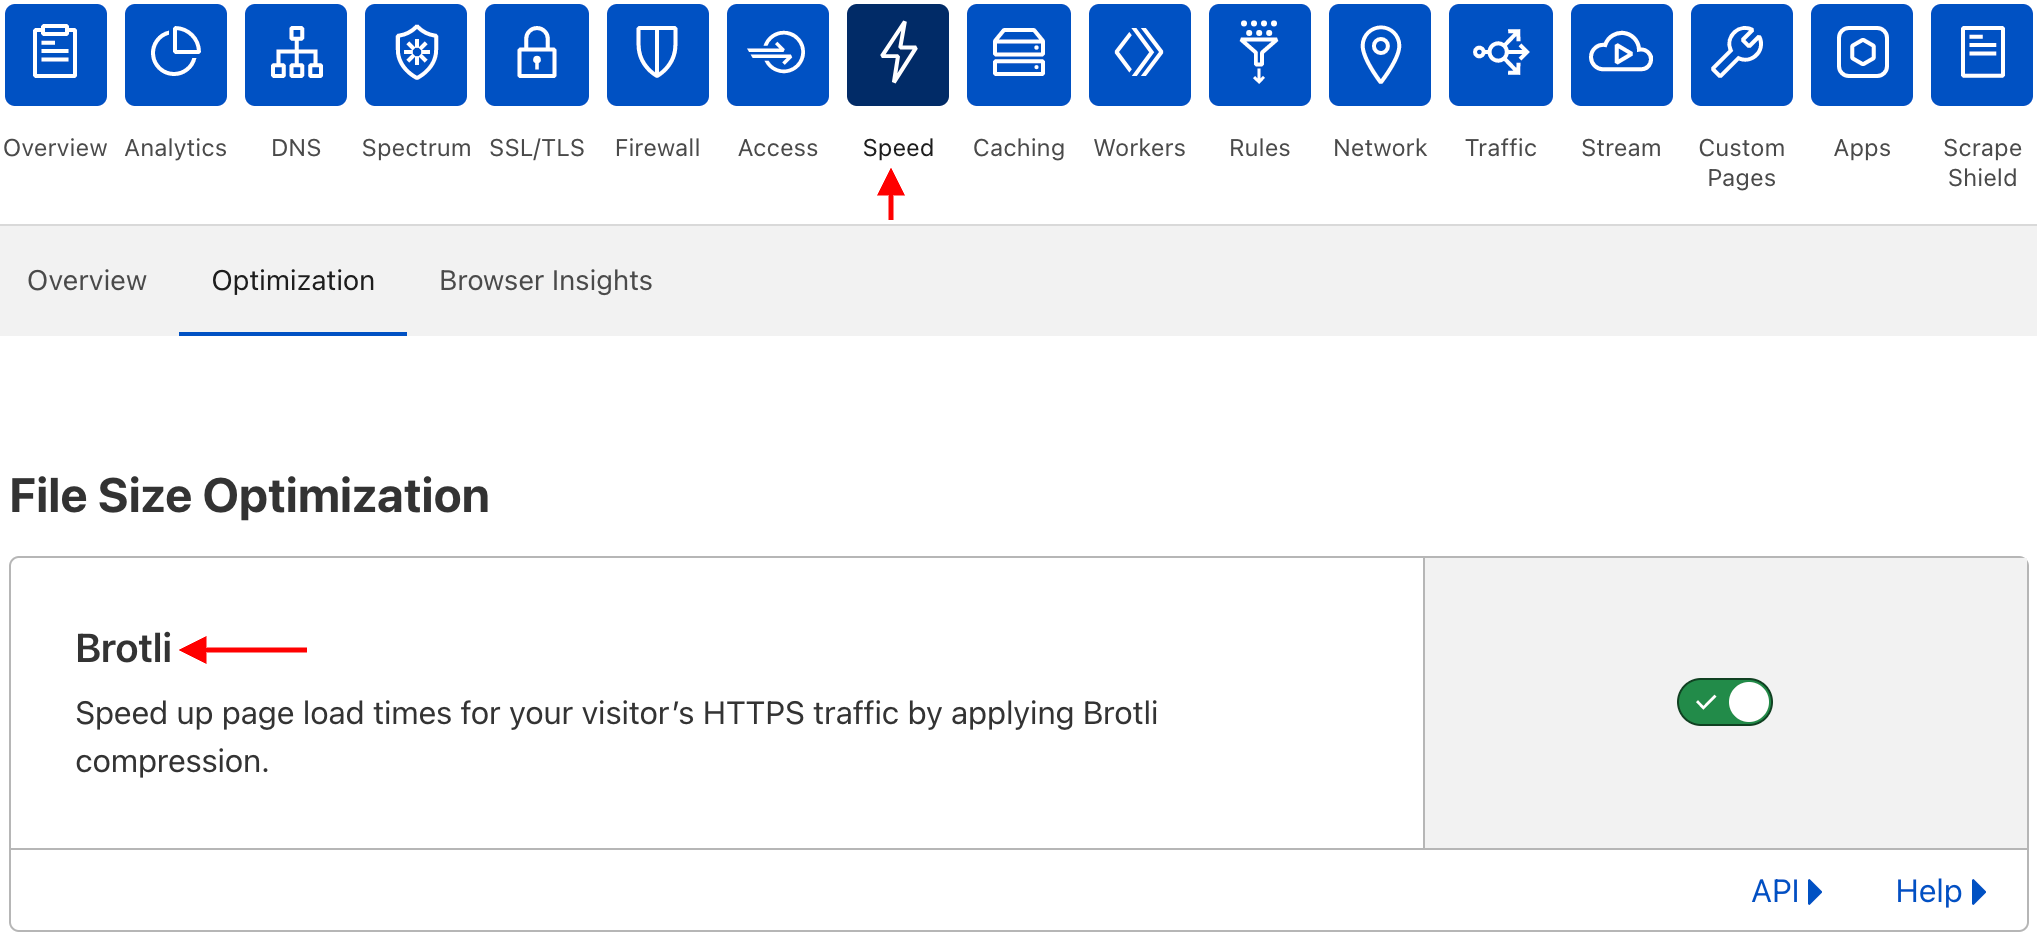Open the Stream cloud play icon
This screenshot has width=2037, height=938.
point(1621,54)
